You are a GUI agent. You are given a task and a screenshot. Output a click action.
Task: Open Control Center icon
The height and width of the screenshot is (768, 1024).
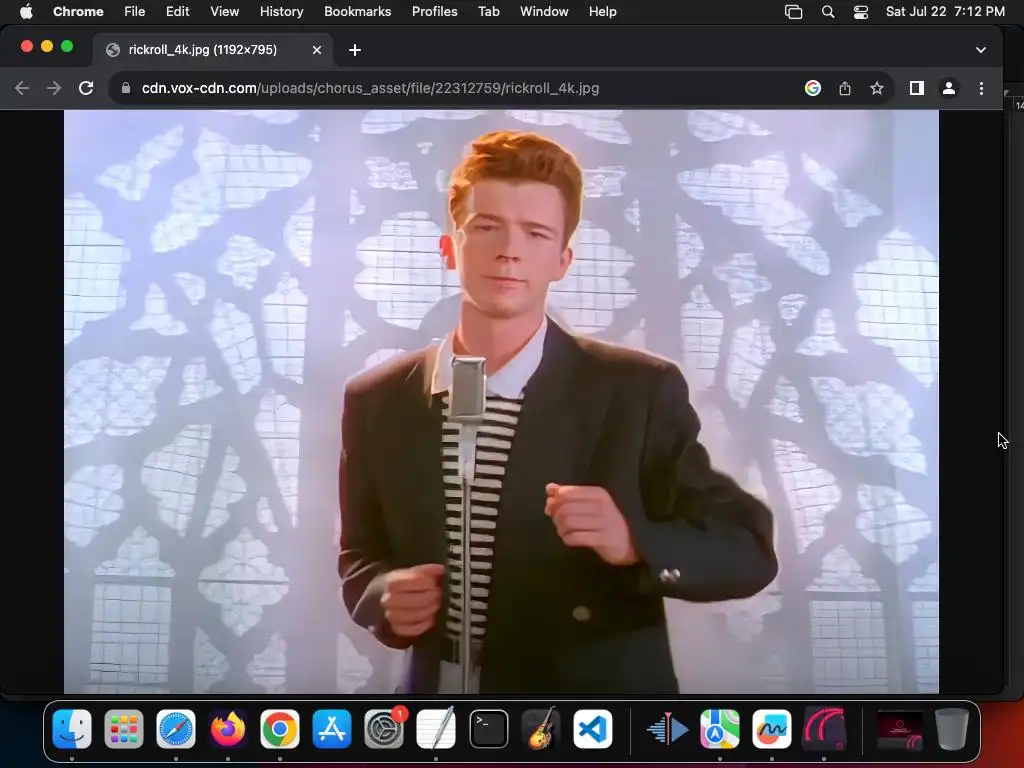coord(861,12)
